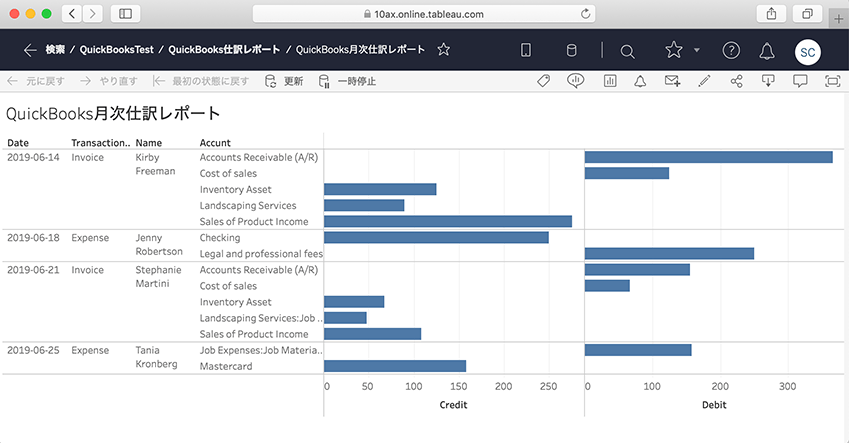Open Tableau search magnifier
This screenshot has width=849, height=443.
point(627,51)
